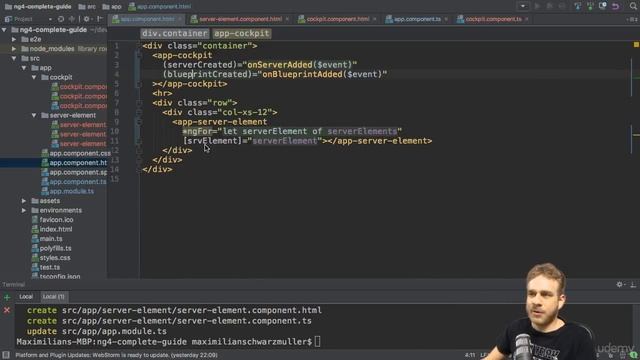Click the fold toggle at line 7
Image resolution: width=640 pixels, height=360 pixels.
point(139,103)
